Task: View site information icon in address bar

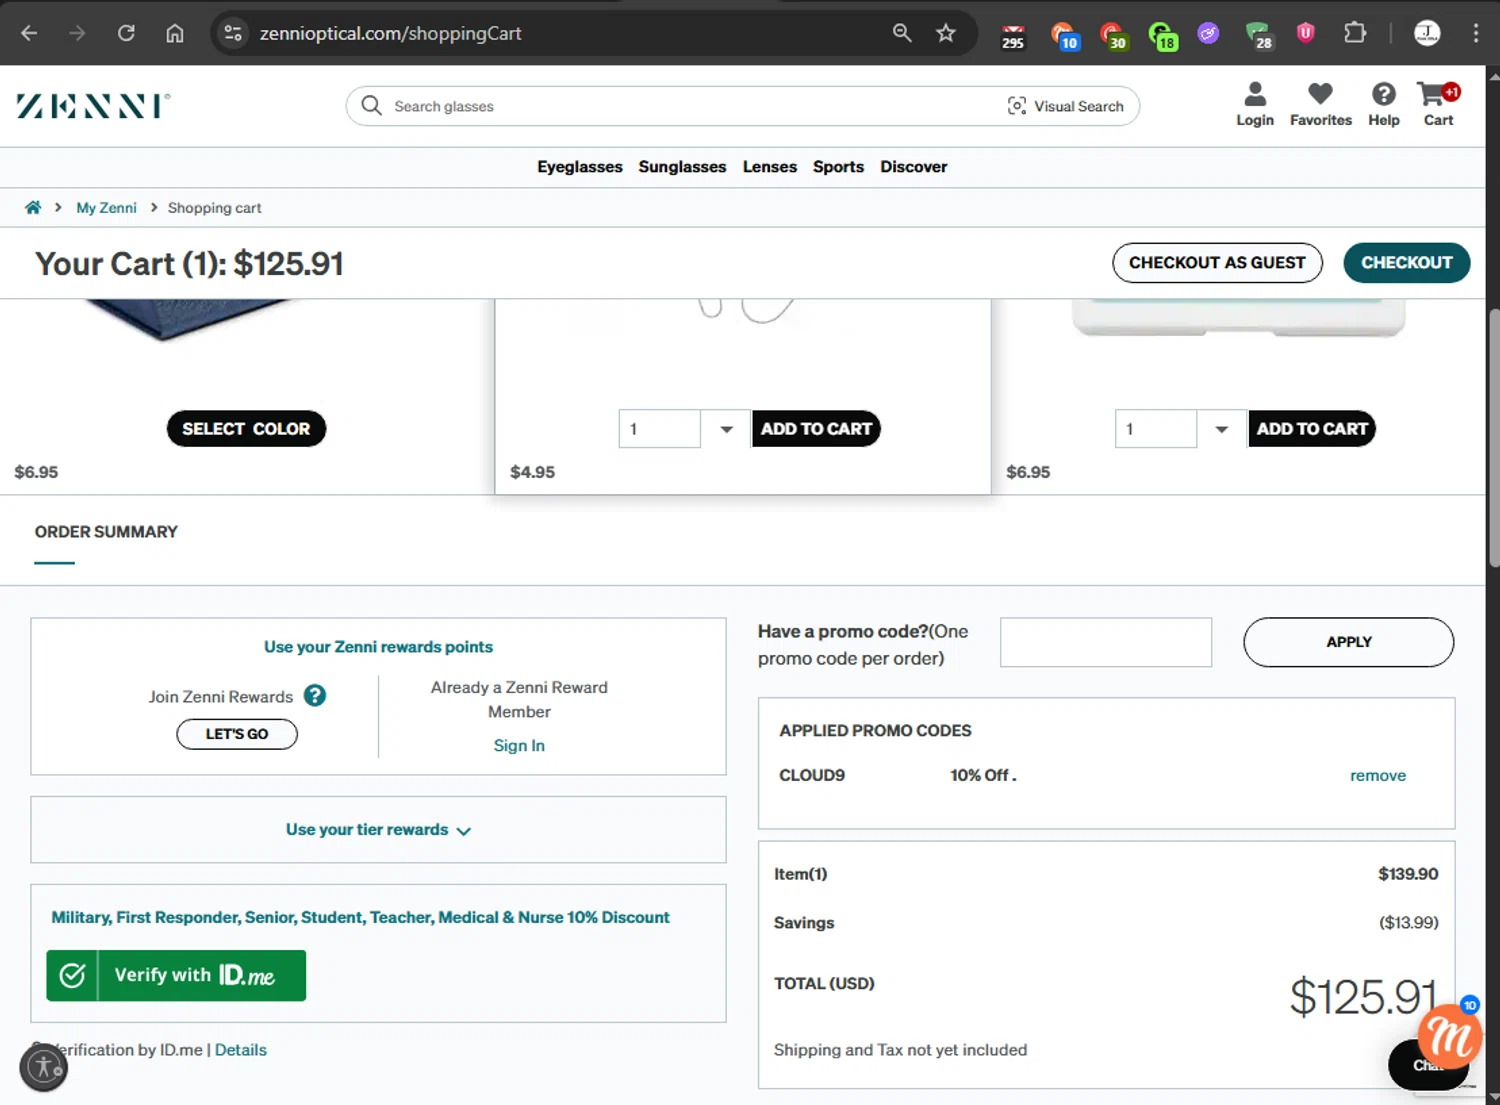Action: tap(233, 33)
